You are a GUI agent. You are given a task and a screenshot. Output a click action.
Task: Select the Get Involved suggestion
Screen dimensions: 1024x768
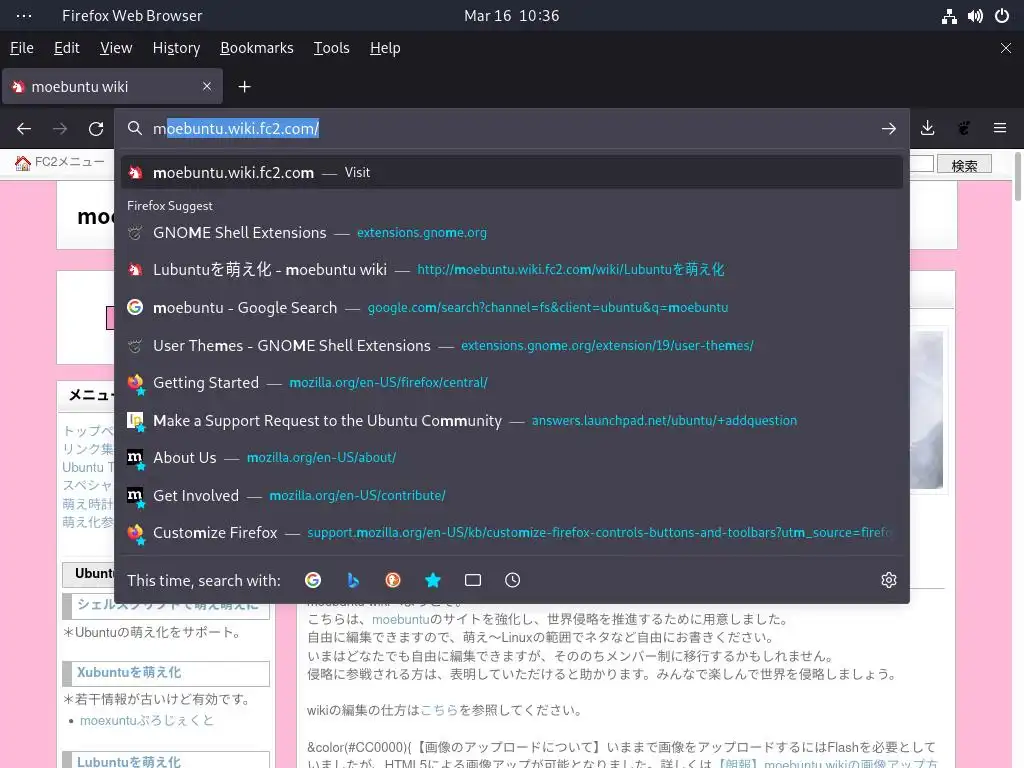point(511,496)
